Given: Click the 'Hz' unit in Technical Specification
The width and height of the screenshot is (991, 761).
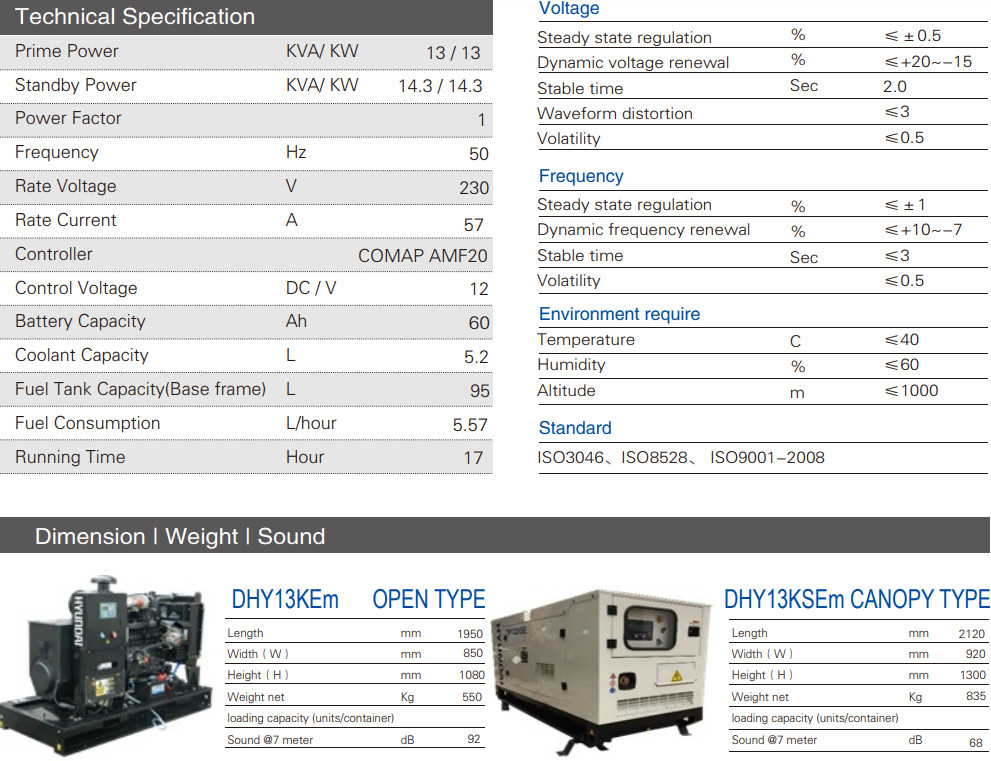Looking at the screenshot, I should pyautogui.click(x=296, y=152).
